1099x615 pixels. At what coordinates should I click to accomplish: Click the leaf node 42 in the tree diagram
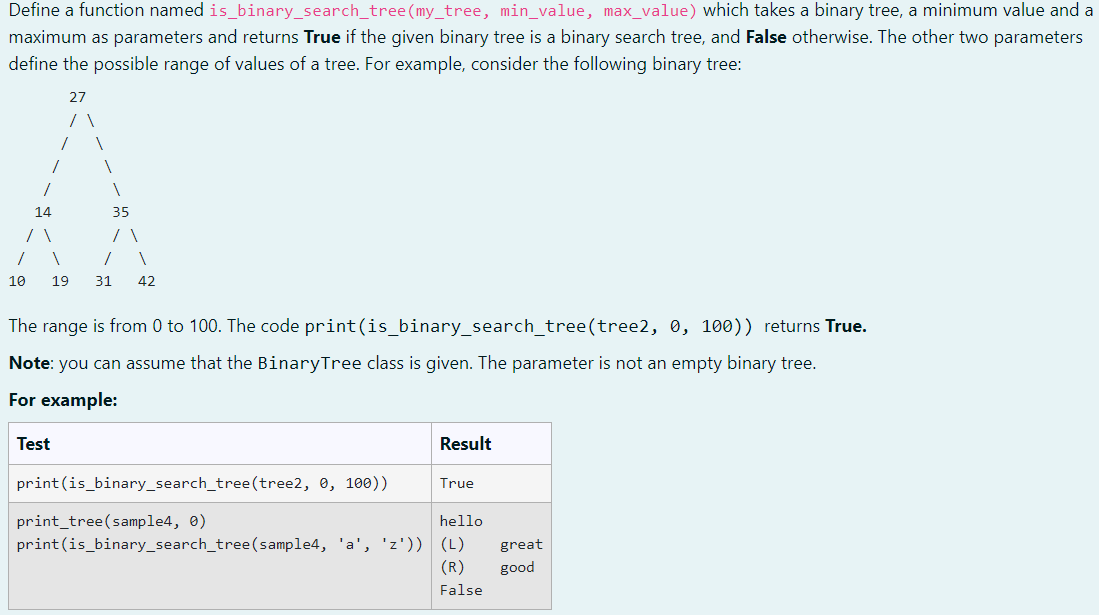(x=146, y=281)
